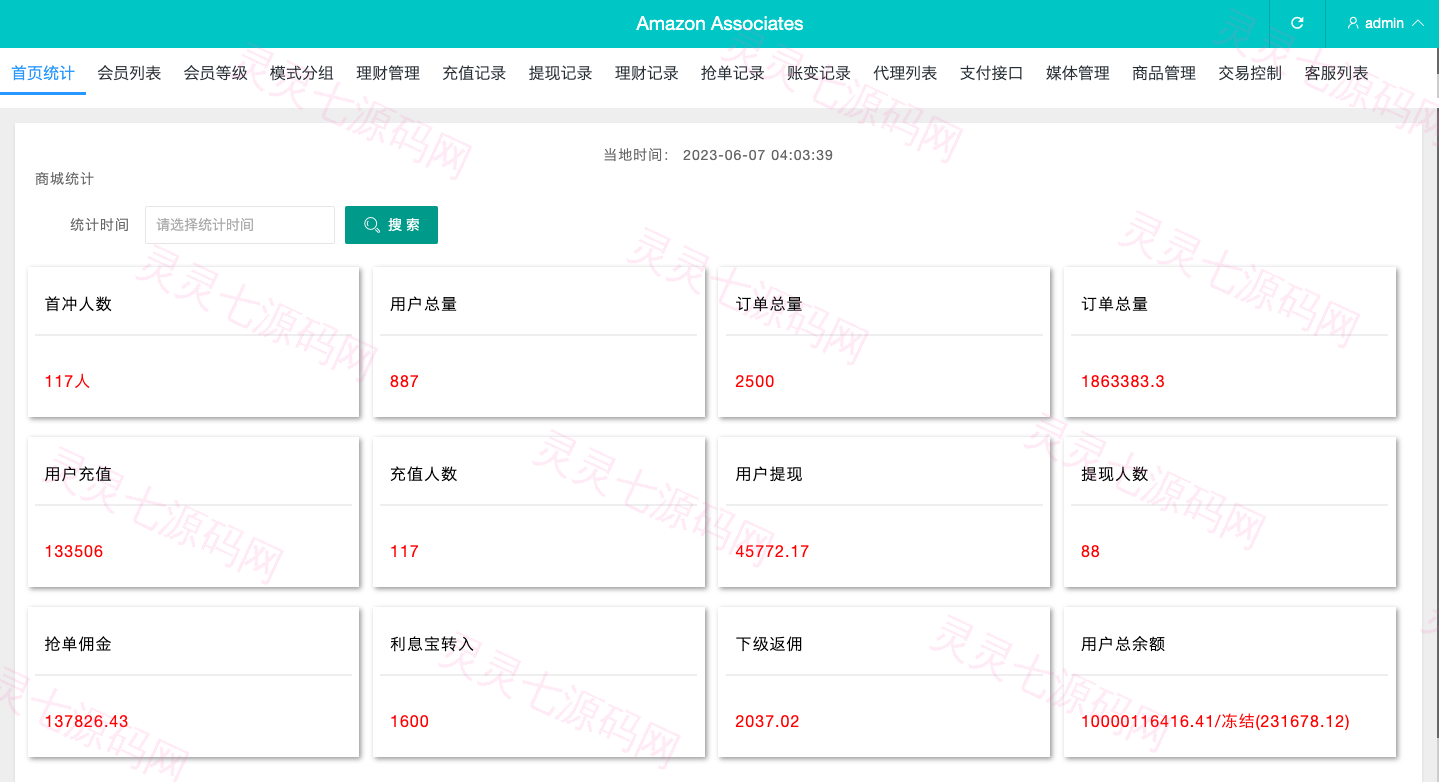Image resolution: width=1439 pixels, height=782 pixels.
Task: Open 理财管理 tab
Action: [x=388, y=73]
